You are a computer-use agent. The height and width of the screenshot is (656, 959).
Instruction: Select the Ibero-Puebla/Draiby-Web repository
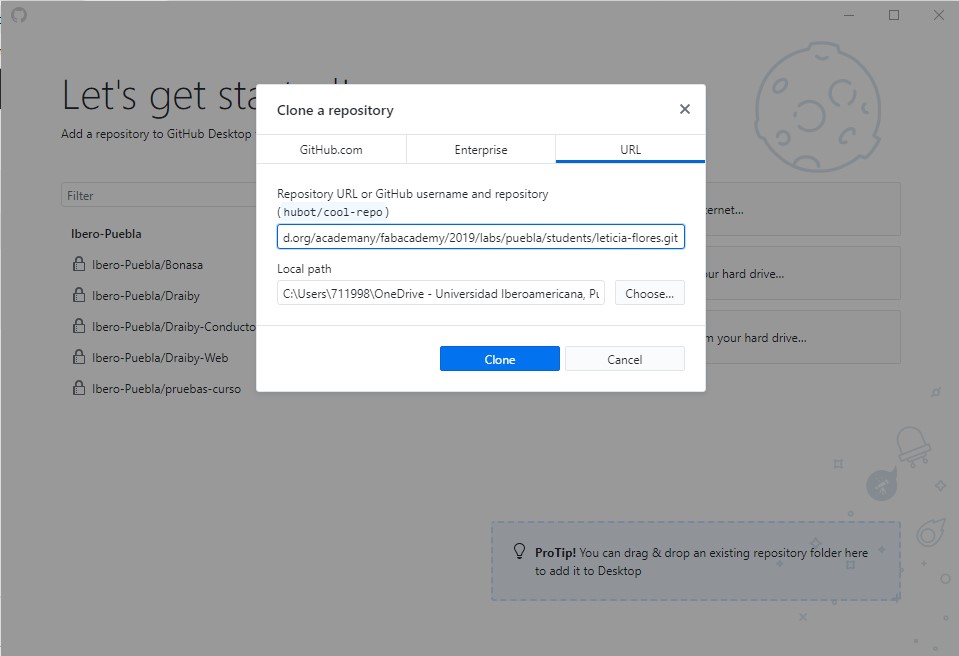(x=159, y=358)
